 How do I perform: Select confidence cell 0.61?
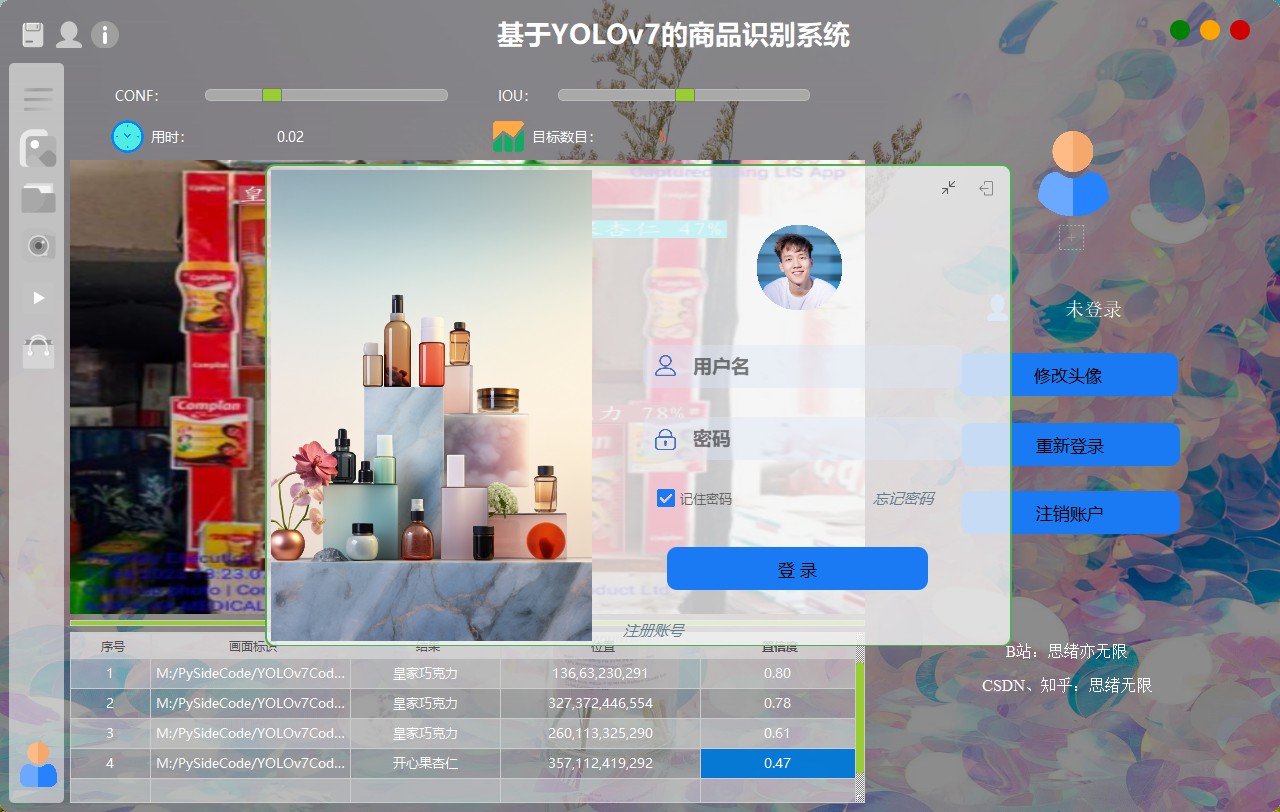point(777,733)
